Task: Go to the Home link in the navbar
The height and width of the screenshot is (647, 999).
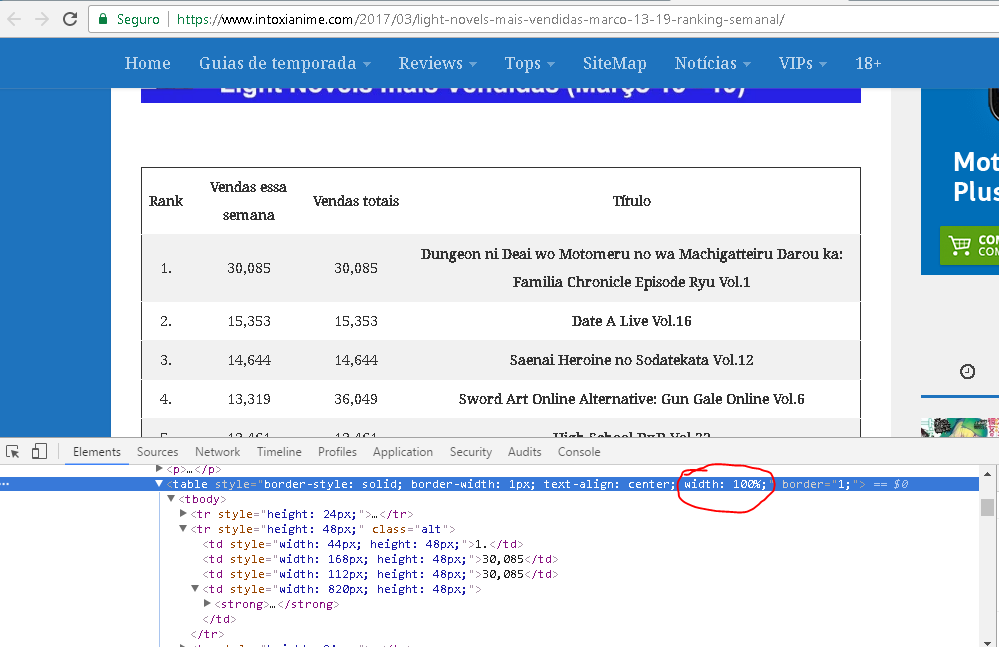Action: 147,63
